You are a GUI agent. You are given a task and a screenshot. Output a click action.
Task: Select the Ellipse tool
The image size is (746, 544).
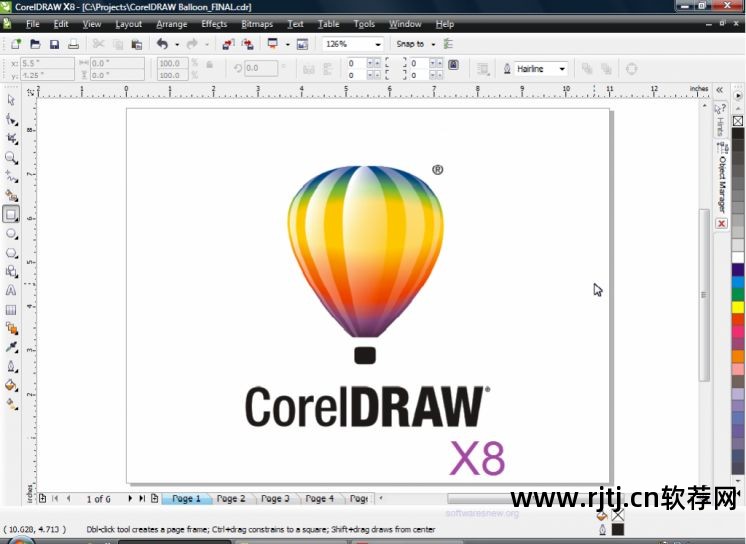point(11,233)
